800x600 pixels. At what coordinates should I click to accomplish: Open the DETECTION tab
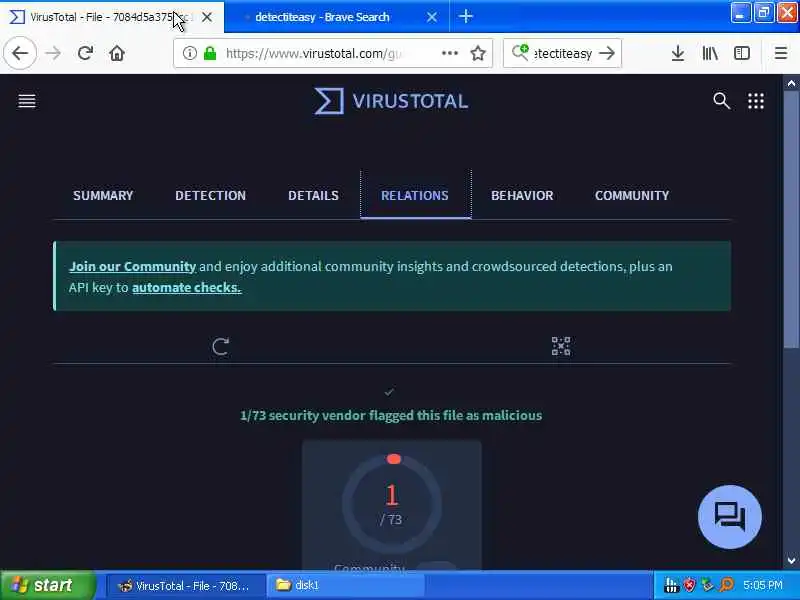(210, 195)
